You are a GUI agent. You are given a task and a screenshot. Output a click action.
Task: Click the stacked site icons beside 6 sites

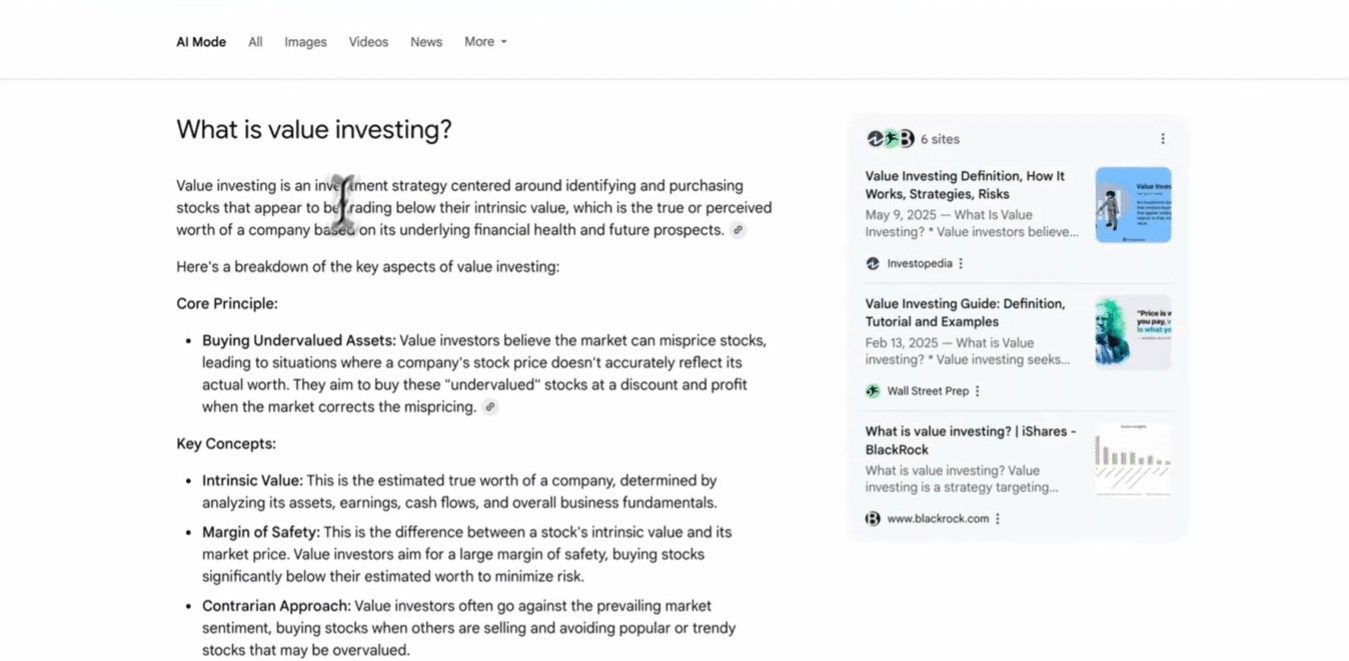coord(890,139)
